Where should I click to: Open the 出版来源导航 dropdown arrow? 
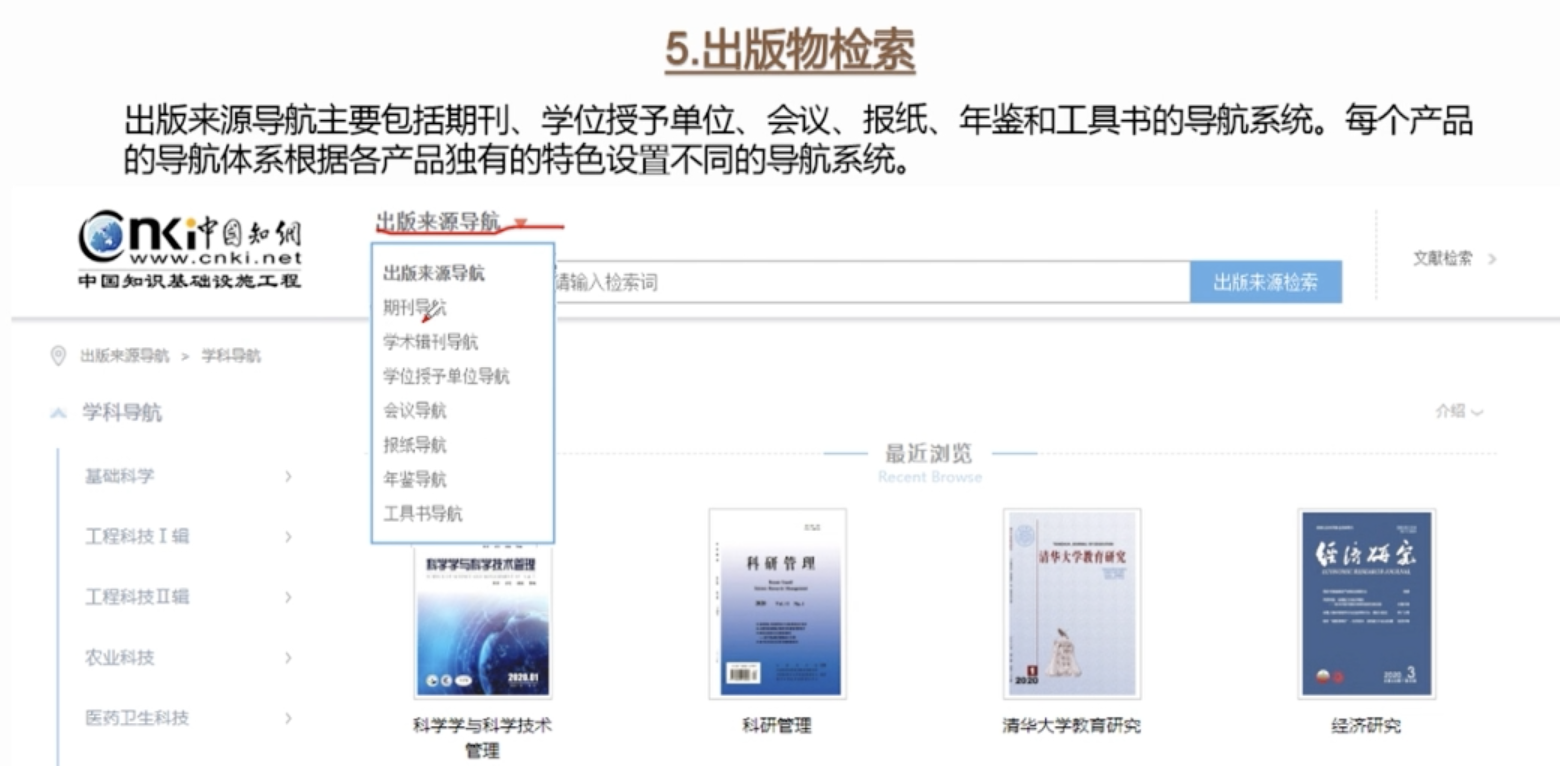click(x=520, y=222)
